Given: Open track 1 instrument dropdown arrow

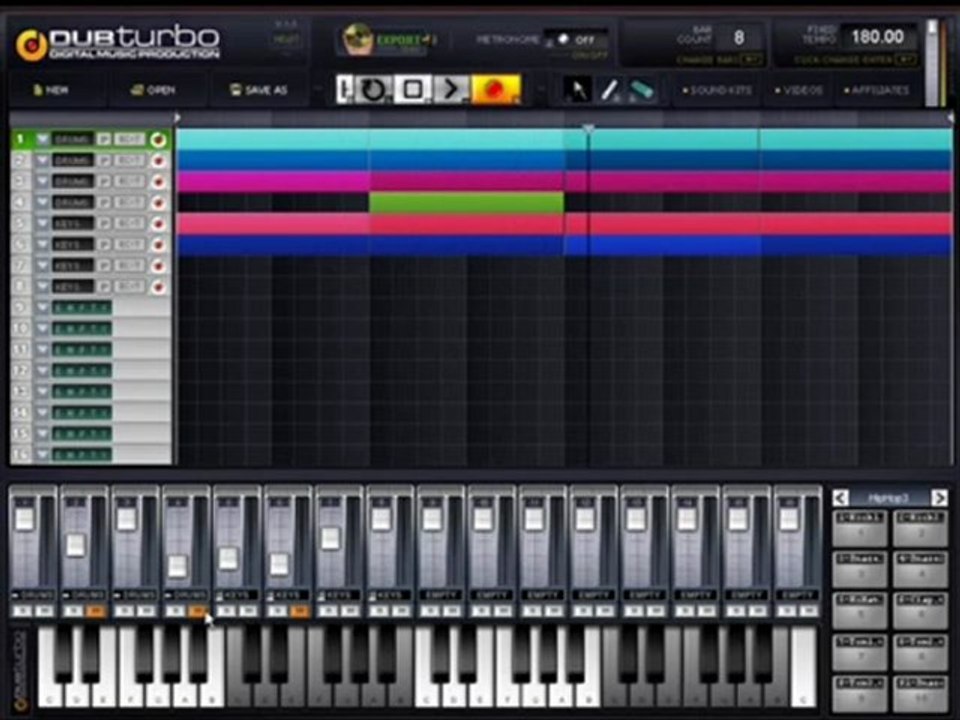Looking at the screenshot, I should tap(42, 140).
